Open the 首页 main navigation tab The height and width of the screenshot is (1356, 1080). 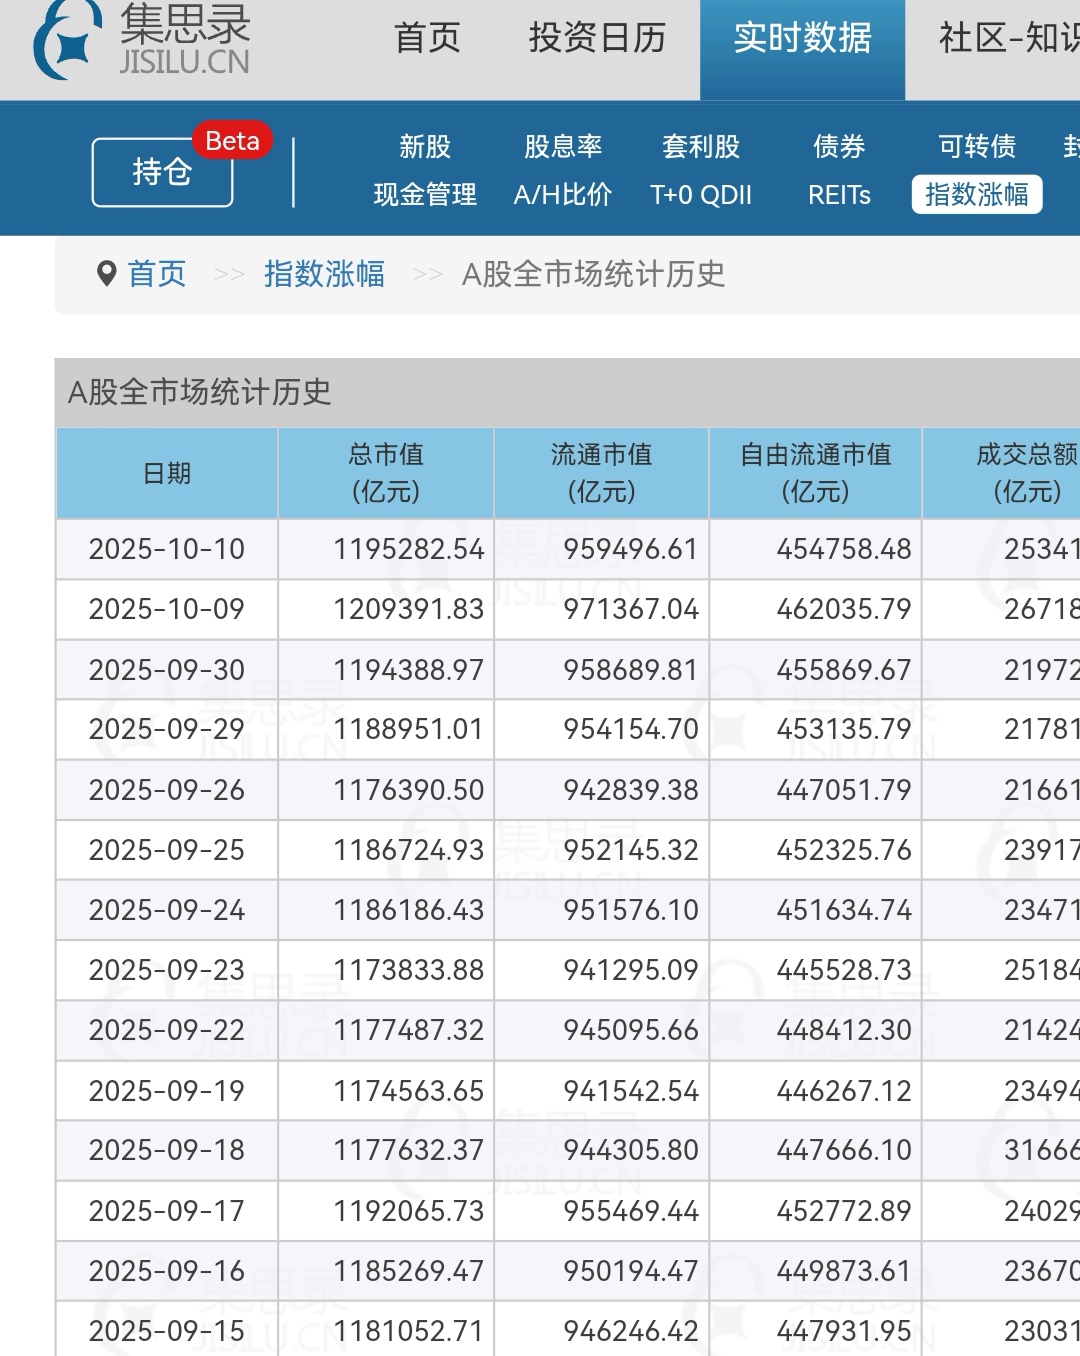(427, 38)
